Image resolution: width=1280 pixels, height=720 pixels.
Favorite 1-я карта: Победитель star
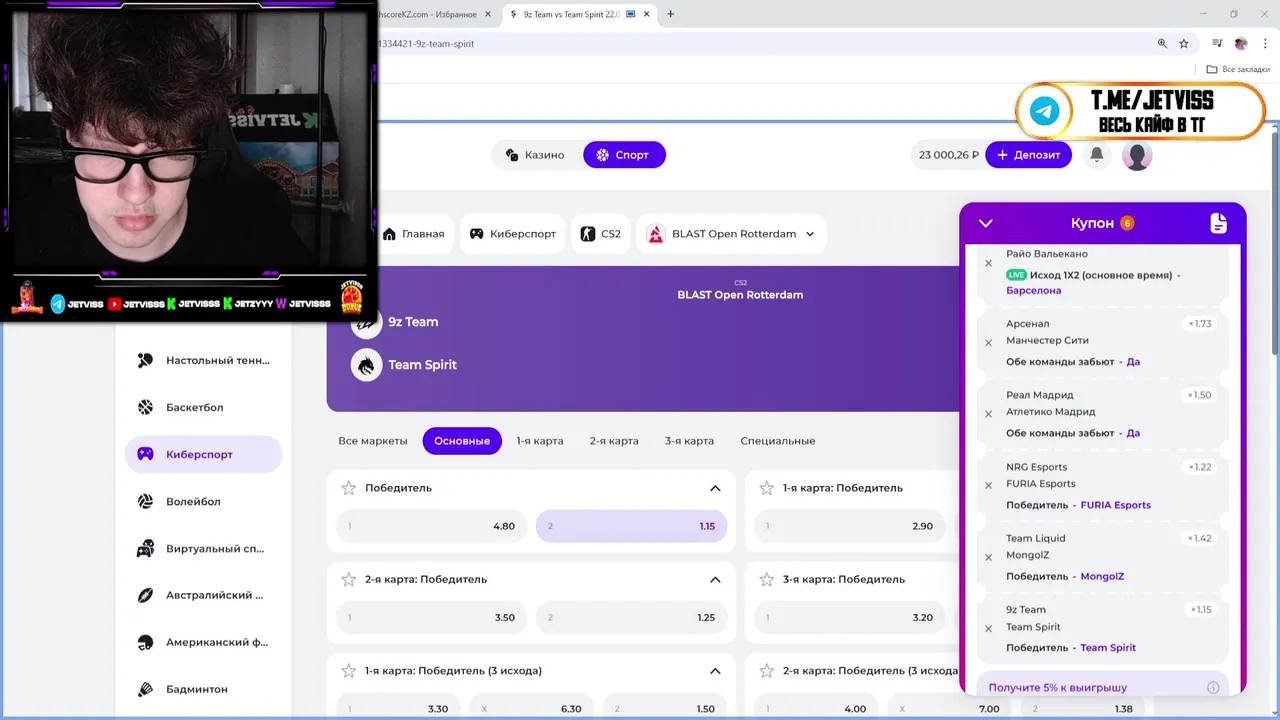[766, 488]
